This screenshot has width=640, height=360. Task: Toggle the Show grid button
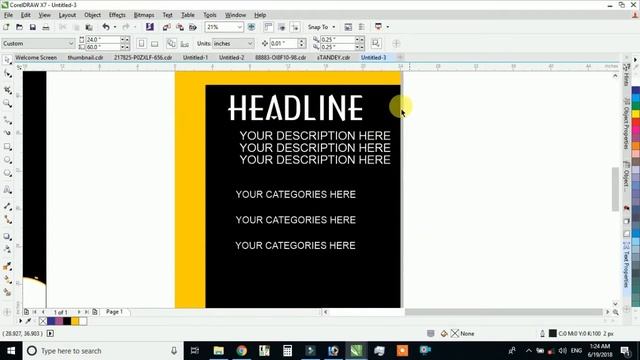coord(282,27)
